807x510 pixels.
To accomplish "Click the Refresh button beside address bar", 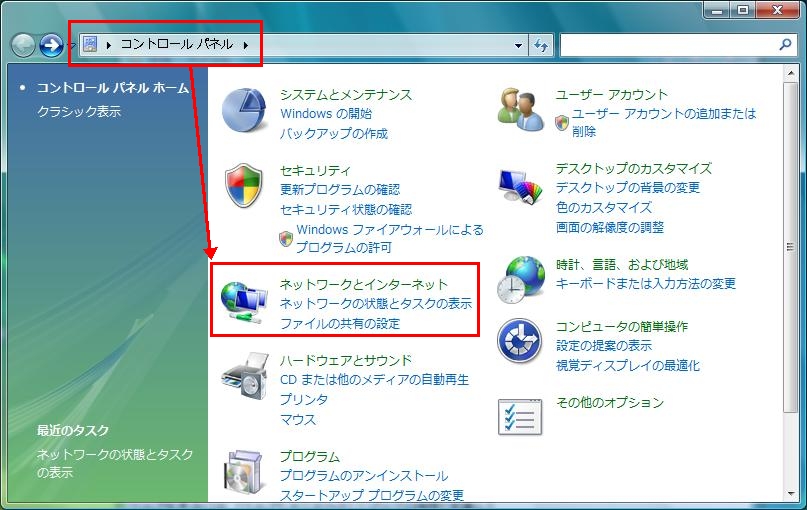I will [541, 45].
